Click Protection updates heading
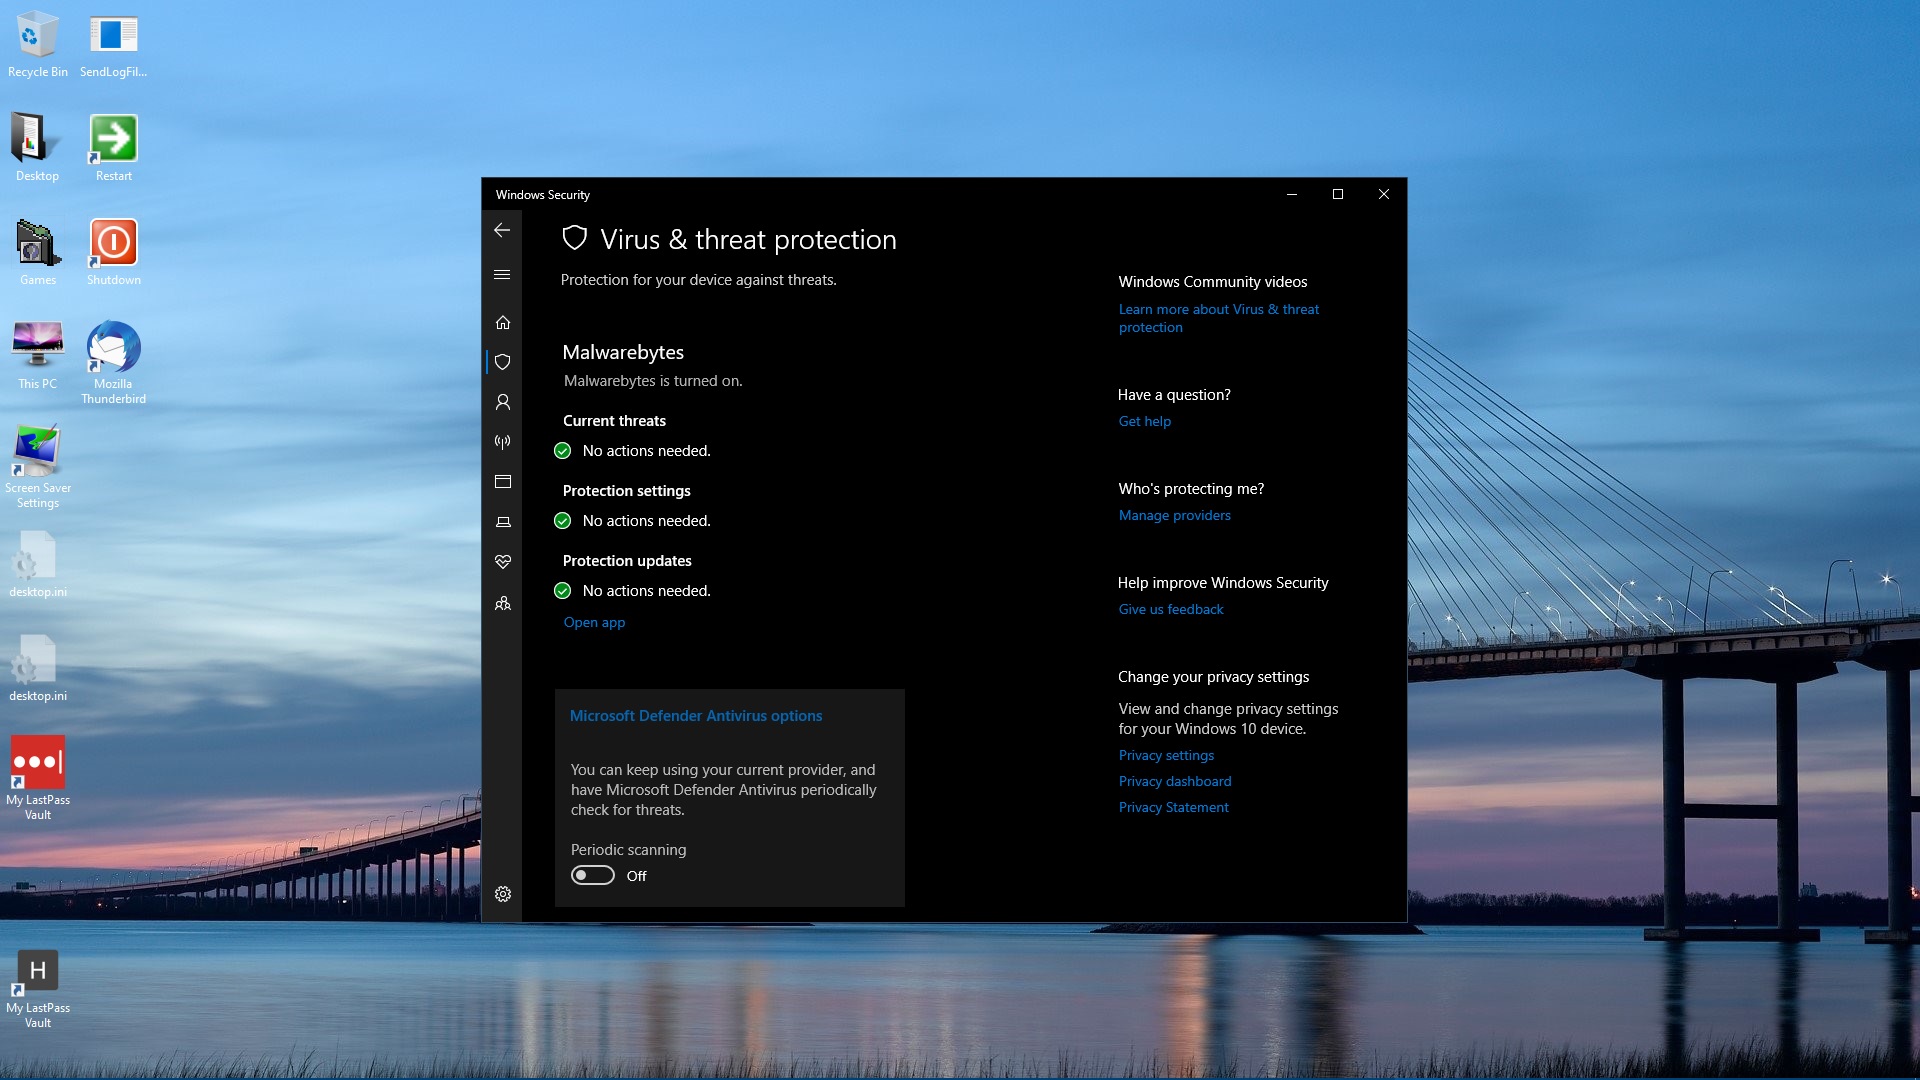Image resolution: width=1920 pixels, height=1080 pixels. (627, 561)
